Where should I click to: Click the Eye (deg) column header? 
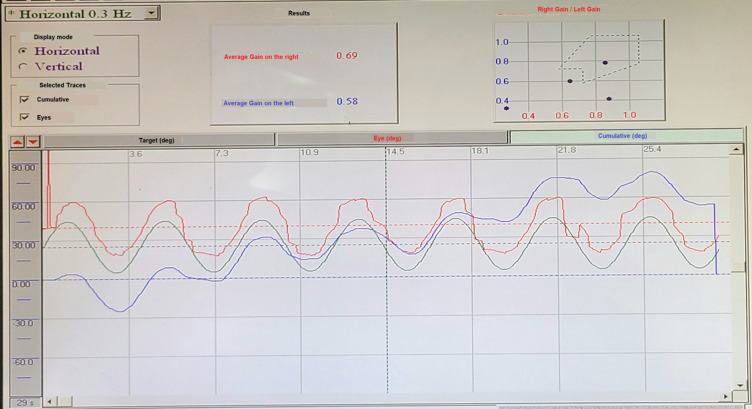pos(388,139)
